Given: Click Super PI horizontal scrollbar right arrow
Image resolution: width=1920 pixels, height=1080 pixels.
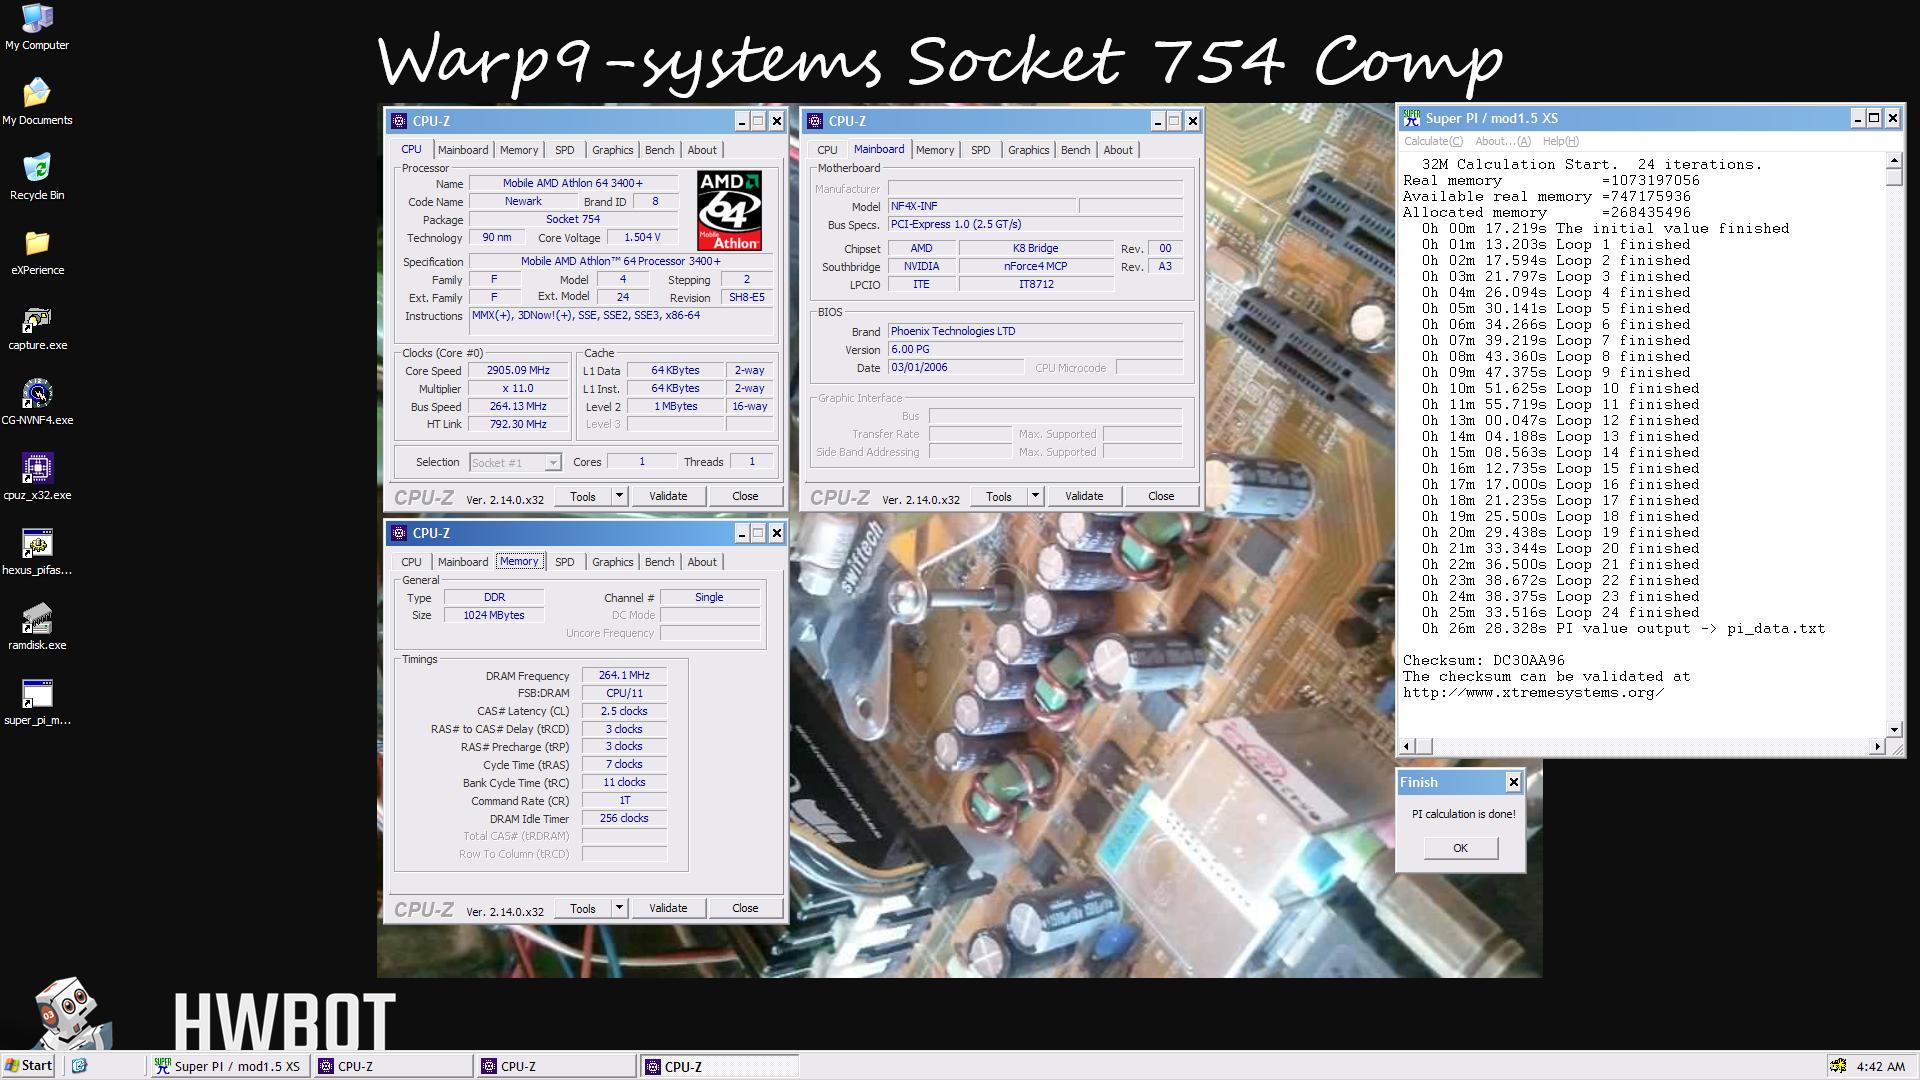Looking at the screenshot, I should tap(1877, 746).
